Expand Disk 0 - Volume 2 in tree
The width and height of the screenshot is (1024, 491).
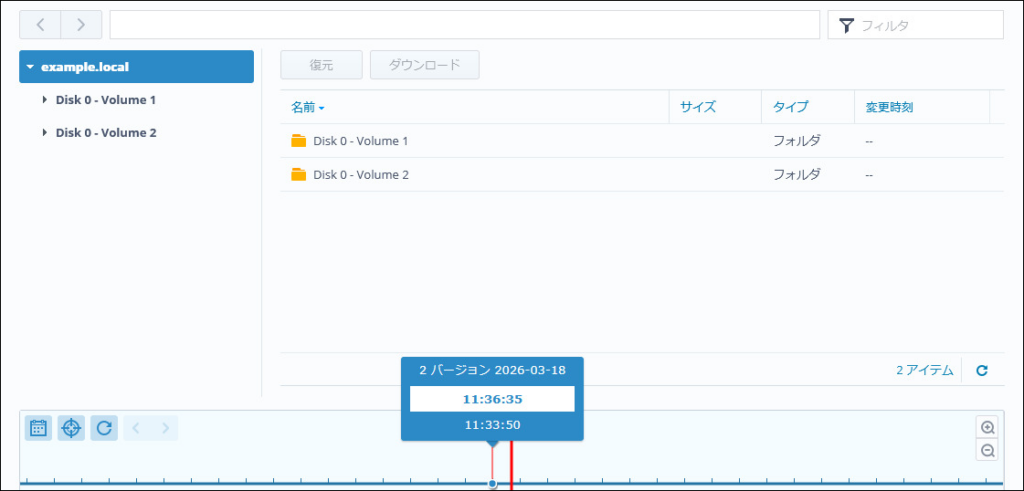pyautogui.click(x=45, y=133)
